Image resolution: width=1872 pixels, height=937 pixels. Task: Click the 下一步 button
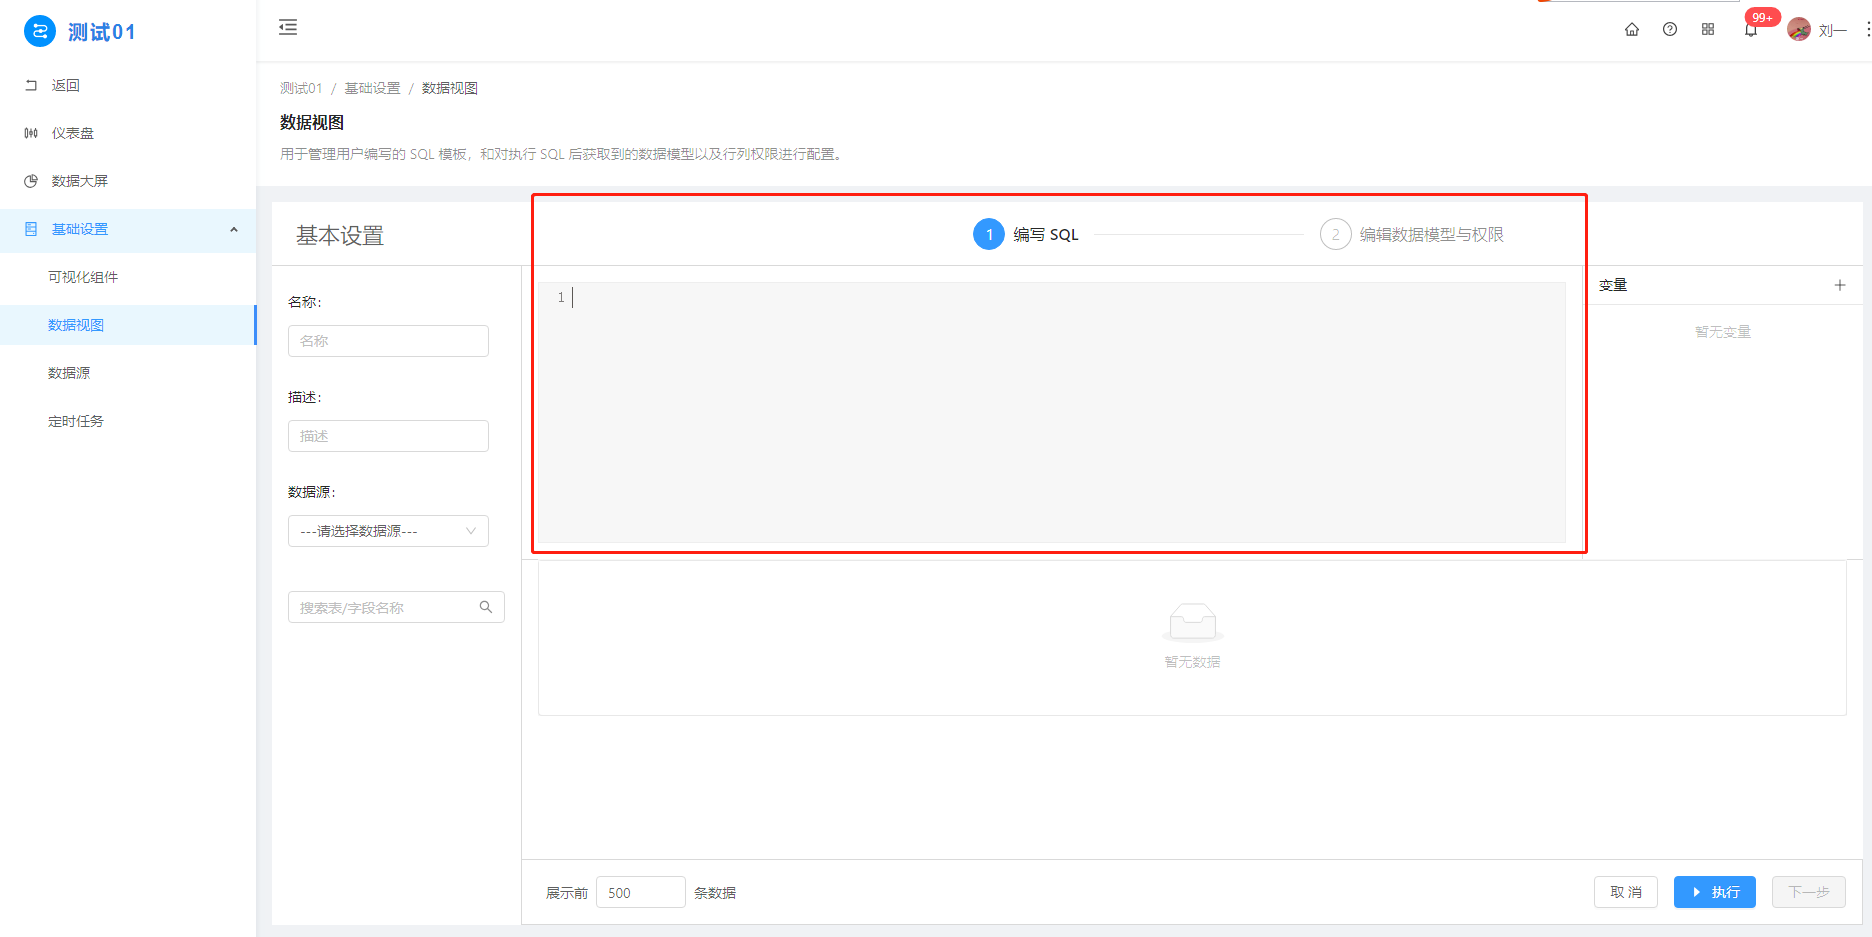[1809, 892]
